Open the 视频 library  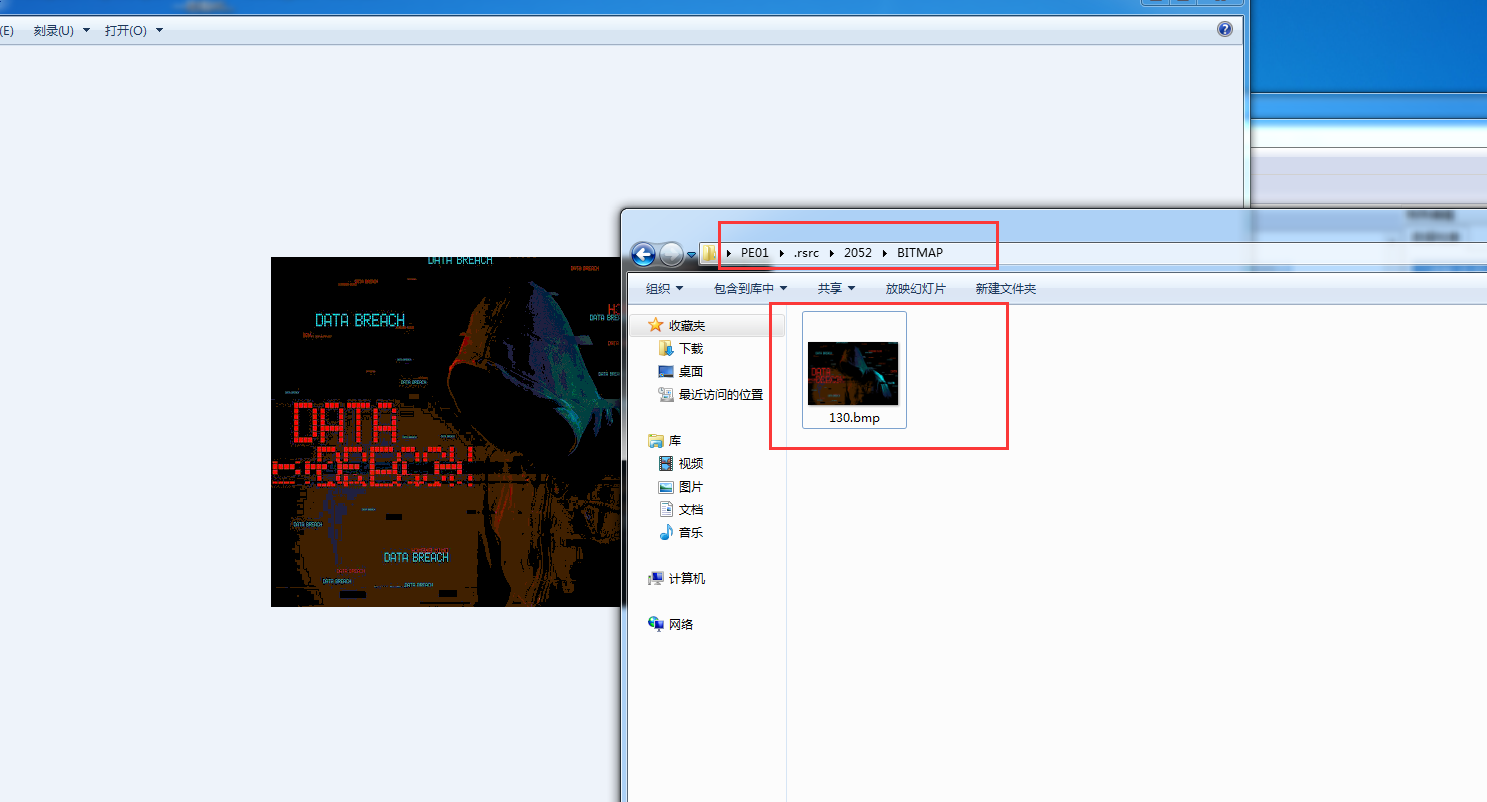[690, 463]
